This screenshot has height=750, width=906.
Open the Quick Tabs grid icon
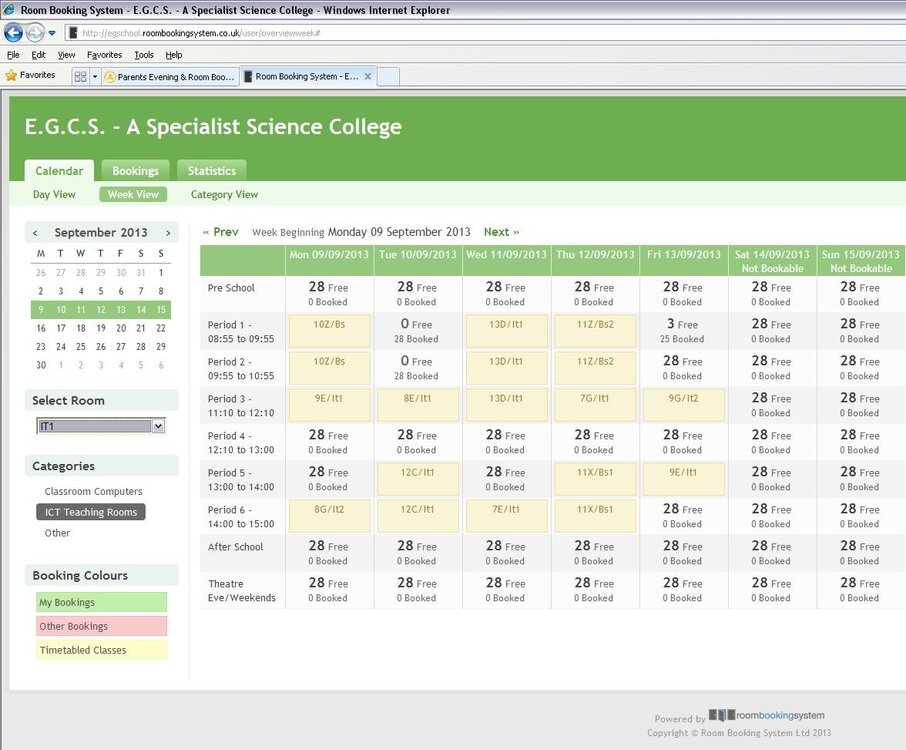(80, 76)
